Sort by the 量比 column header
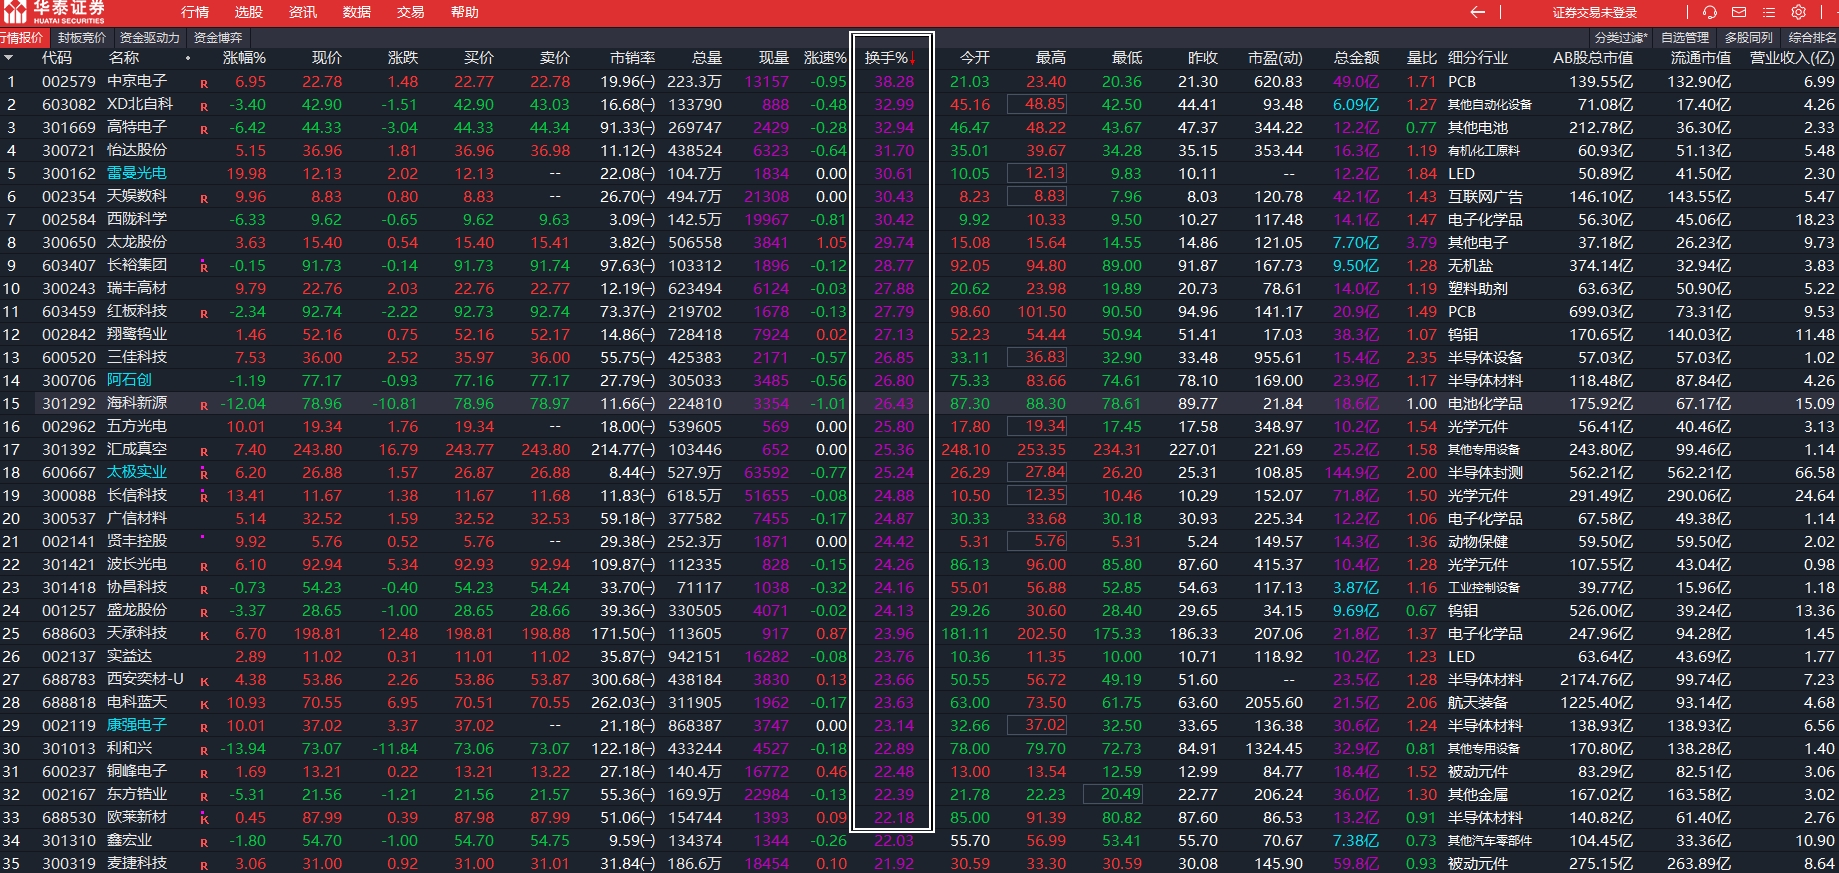1839x873 pixels. click(x=1422, y=58)
